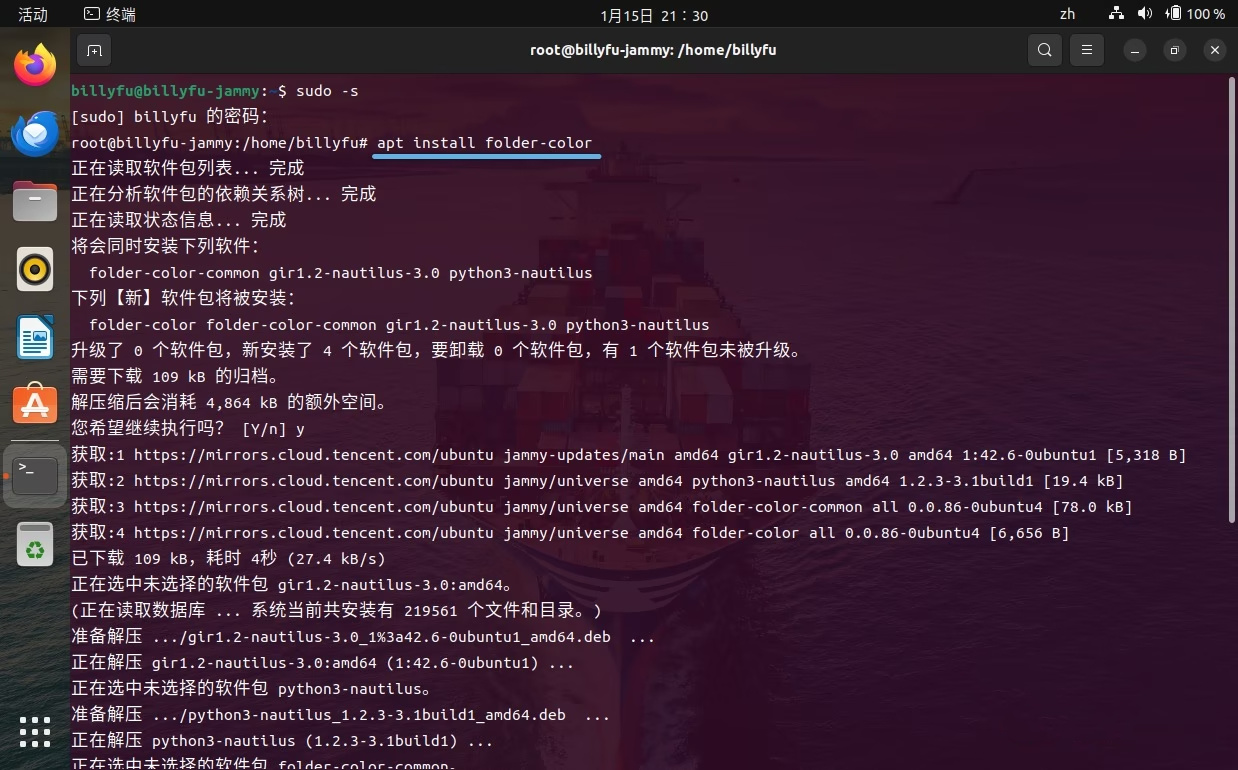
Task: Open Ubuntu Software store
Action: point(35,405)
